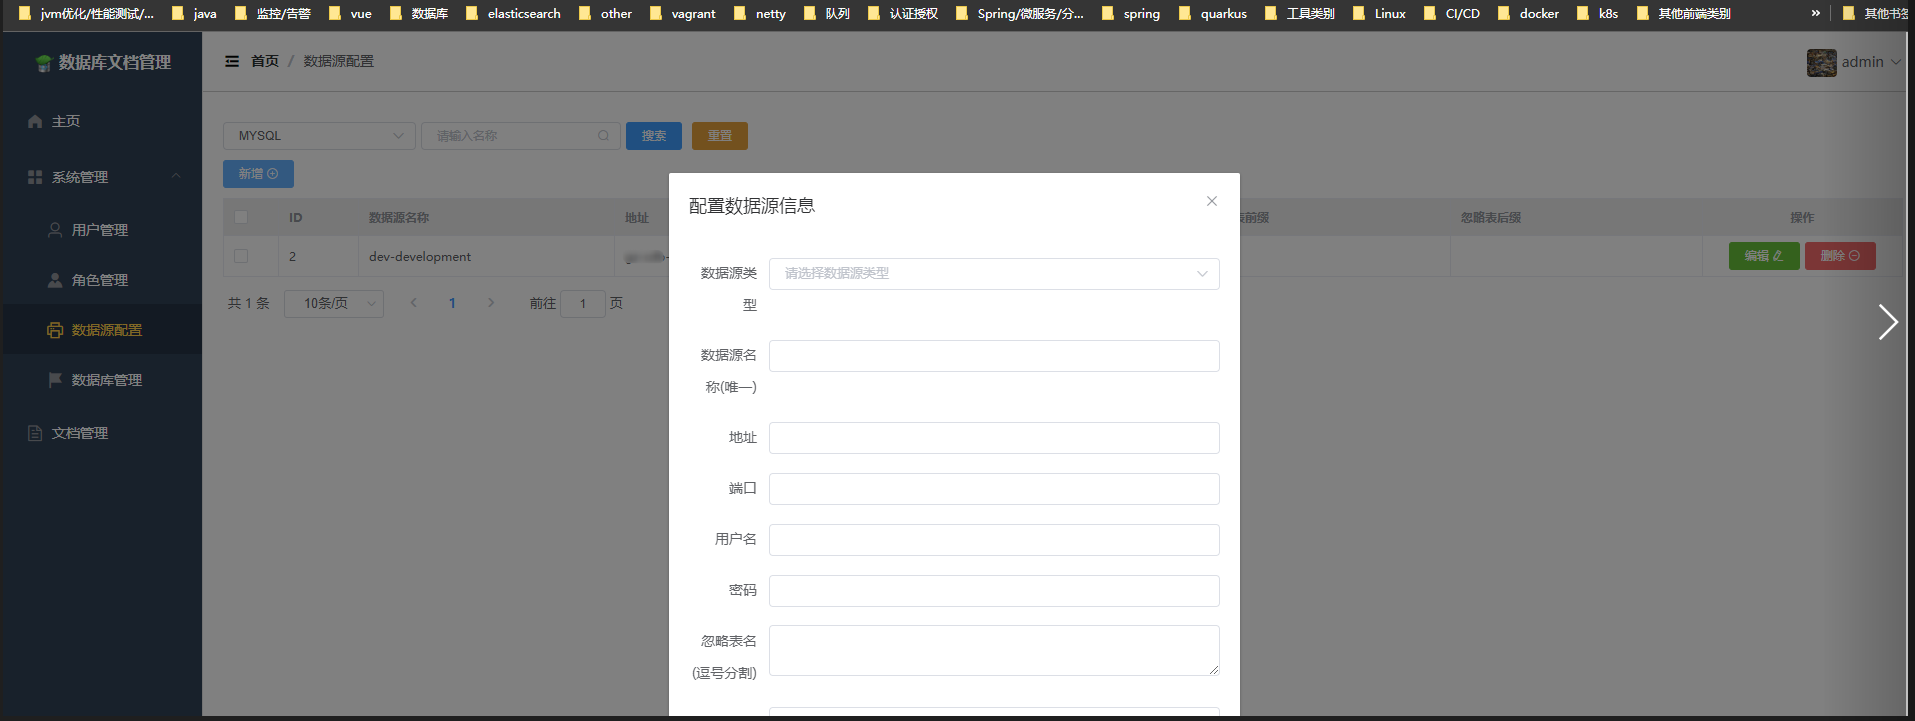Open the Linux bookmarks folder
1915x721 pixels.
[x=1379, y=13]
